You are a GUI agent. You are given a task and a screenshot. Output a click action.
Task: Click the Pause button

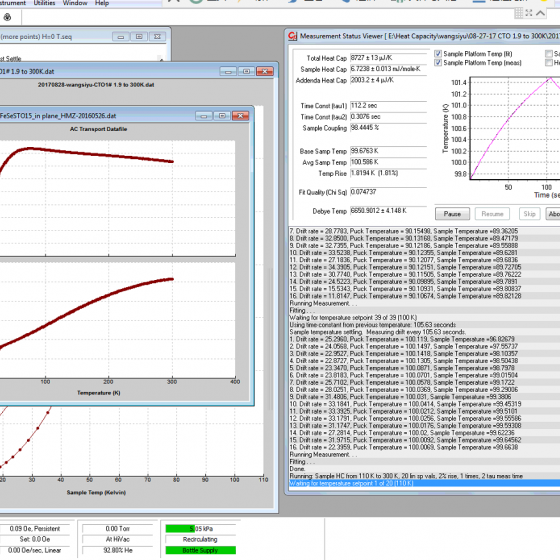click(x=452, y=214)
